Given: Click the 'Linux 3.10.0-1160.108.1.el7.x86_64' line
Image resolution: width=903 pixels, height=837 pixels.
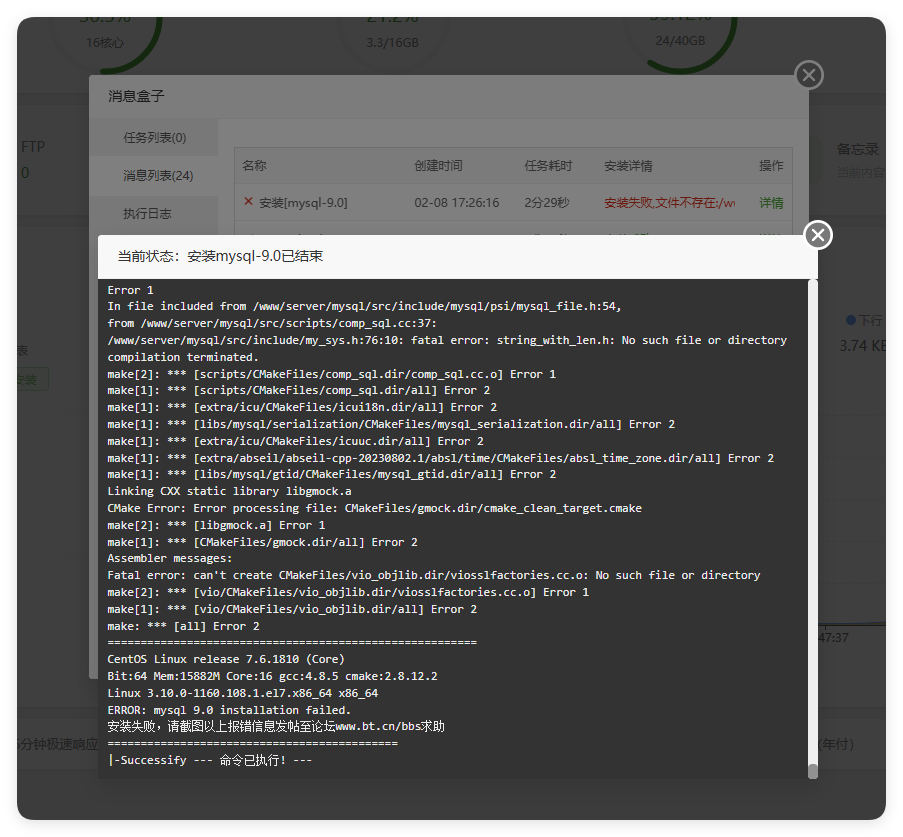Looking at the screenshot, I should coord(242,693).
